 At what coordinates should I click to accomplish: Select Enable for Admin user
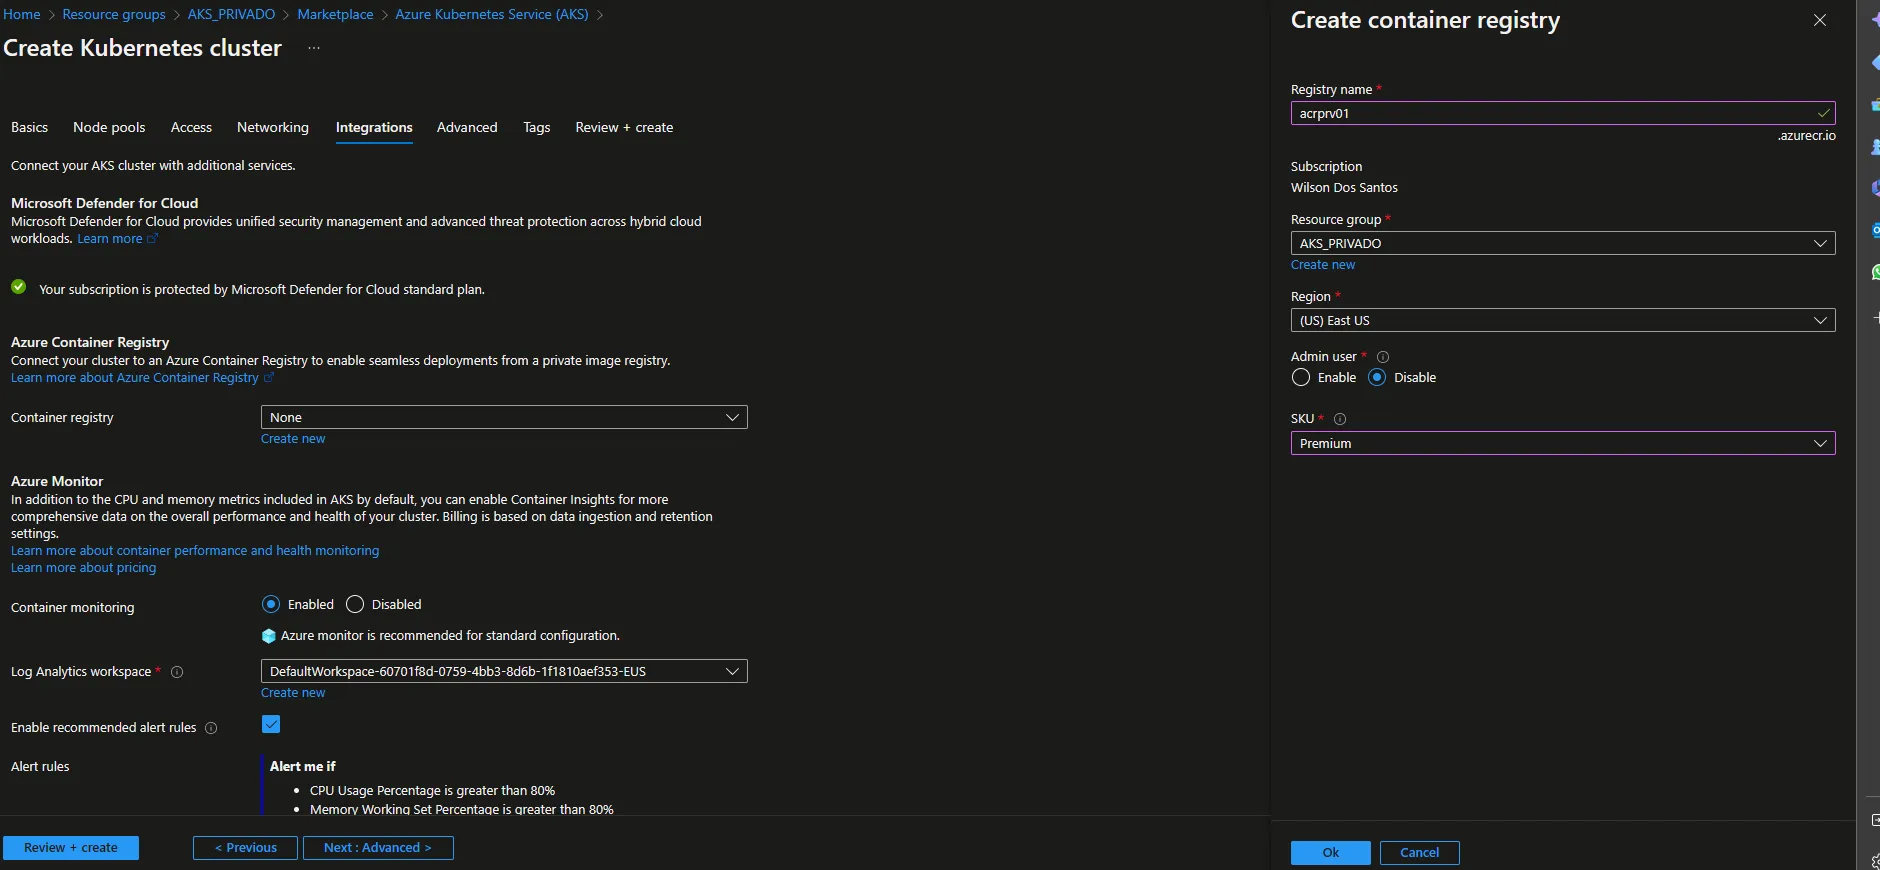point(1300,377)
